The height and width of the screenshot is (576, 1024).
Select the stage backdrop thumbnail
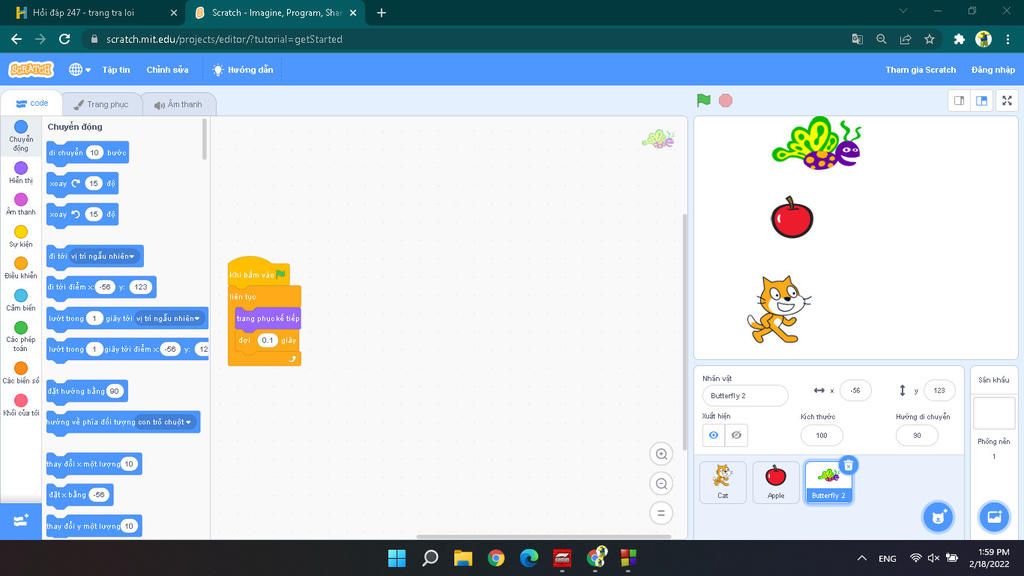(994, 413)
